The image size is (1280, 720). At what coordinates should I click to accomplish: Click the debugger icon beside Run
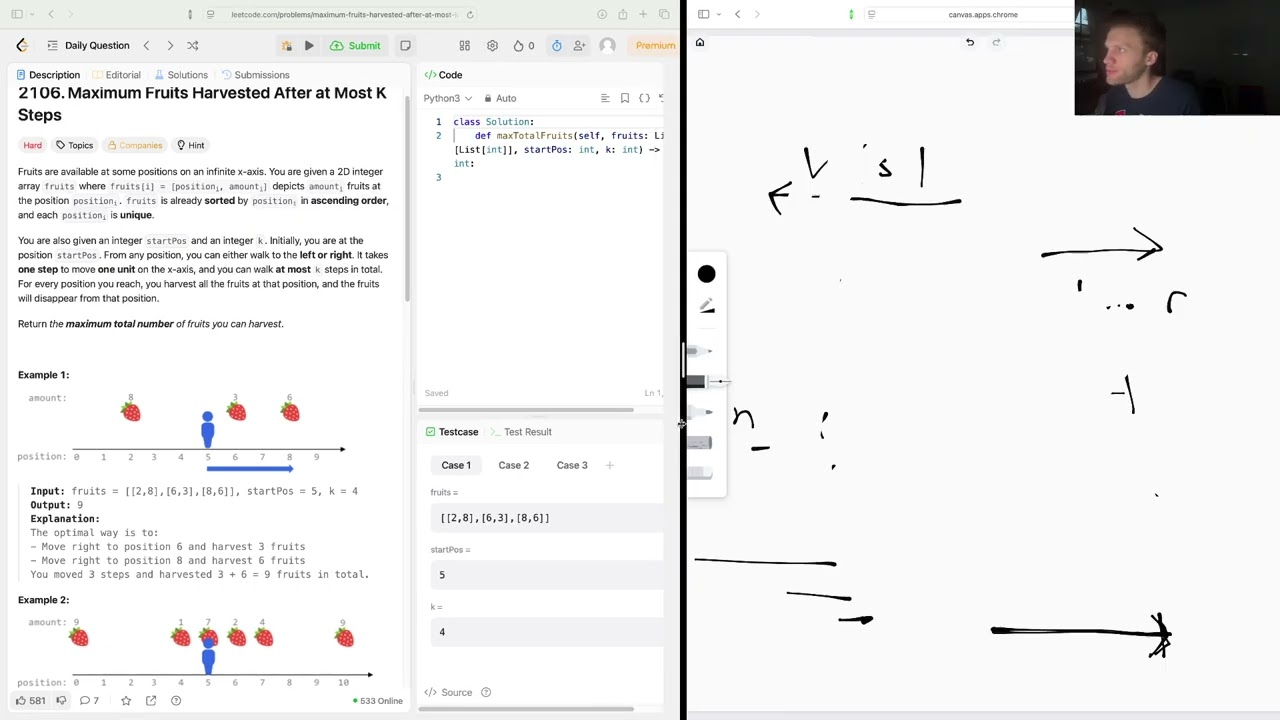pos(286,45)
